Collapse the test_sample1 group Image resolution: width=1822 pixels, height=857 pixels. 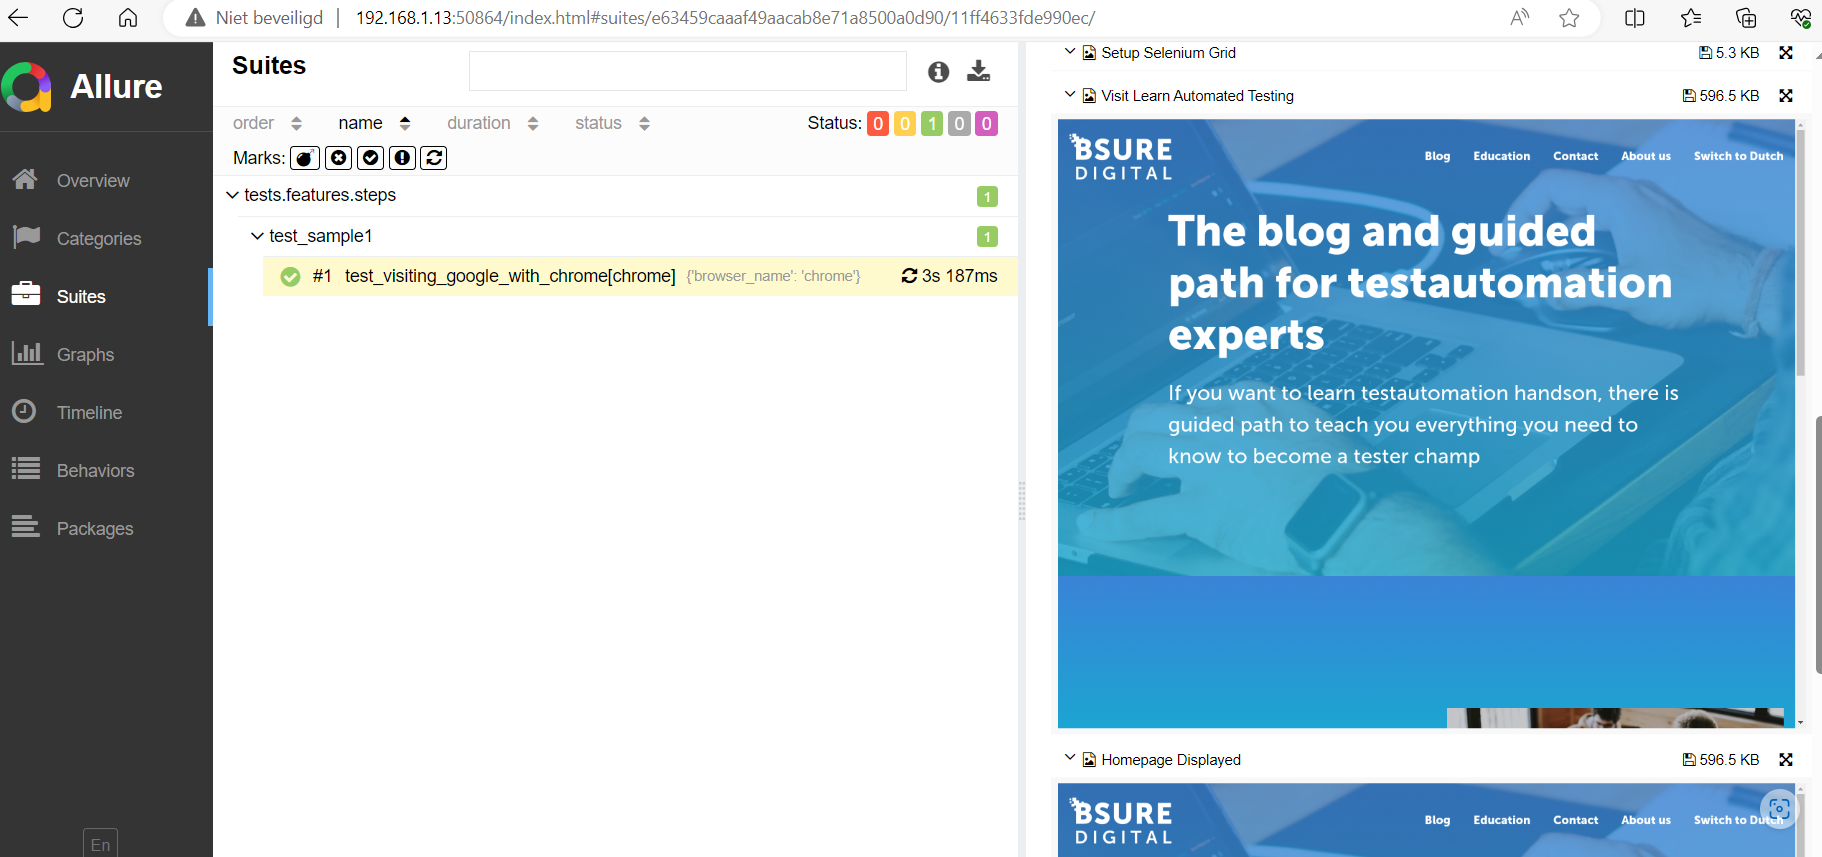click(257, 236)
